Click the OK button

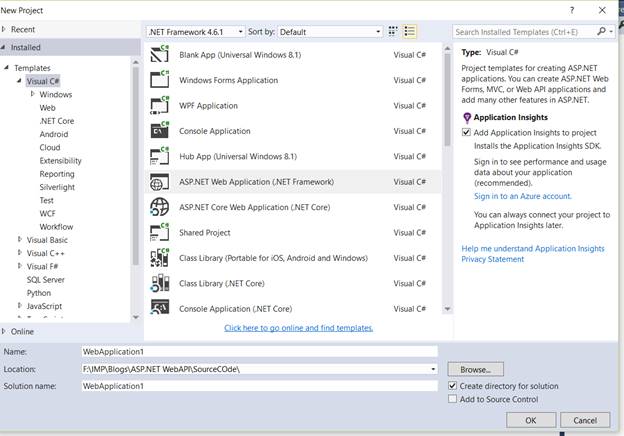(531, 420)
